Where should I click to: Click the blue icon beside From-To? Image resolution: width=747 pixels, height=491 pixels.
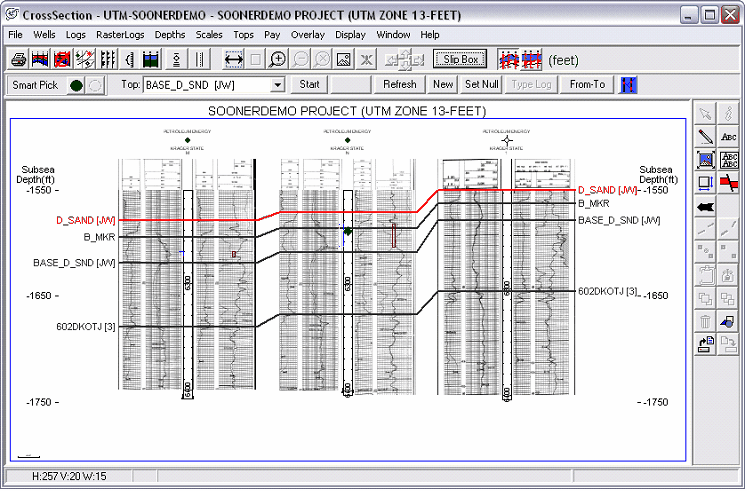click(629, 85)
